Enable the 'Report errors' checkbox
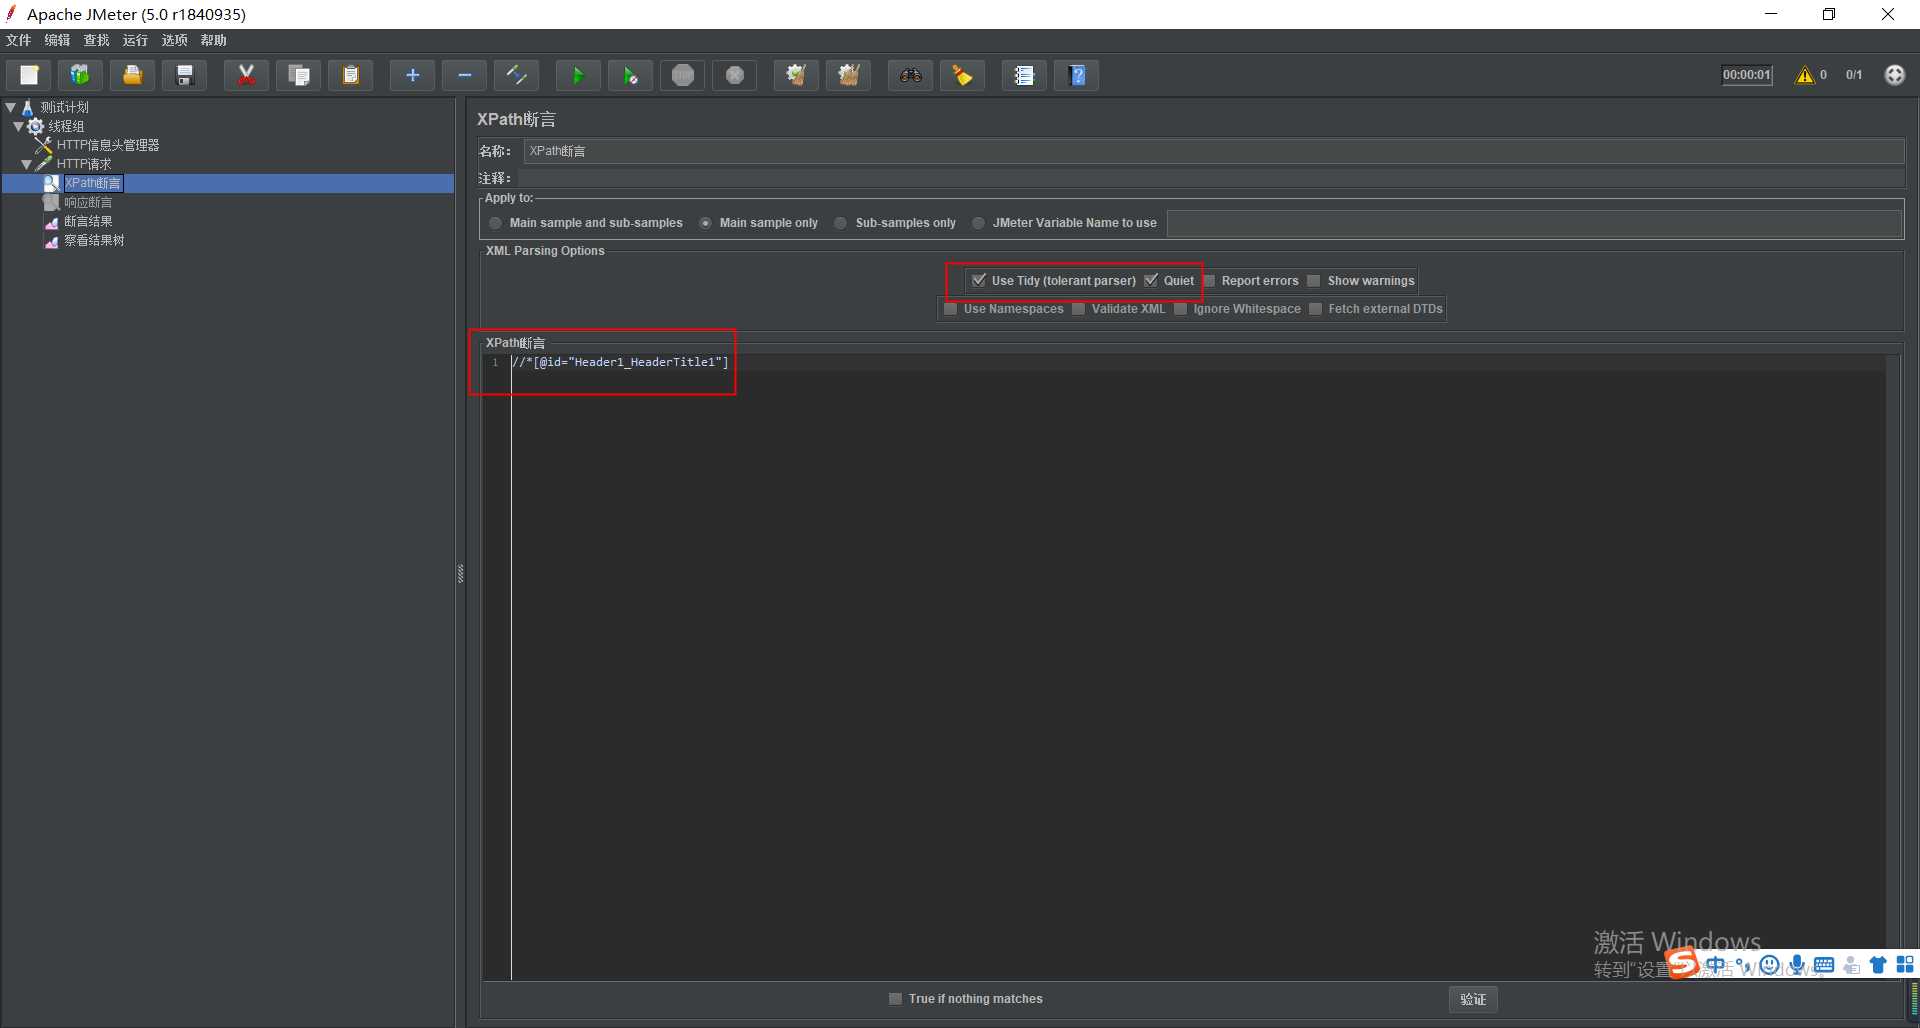1920x1028 pixels. coord(1250,281)
